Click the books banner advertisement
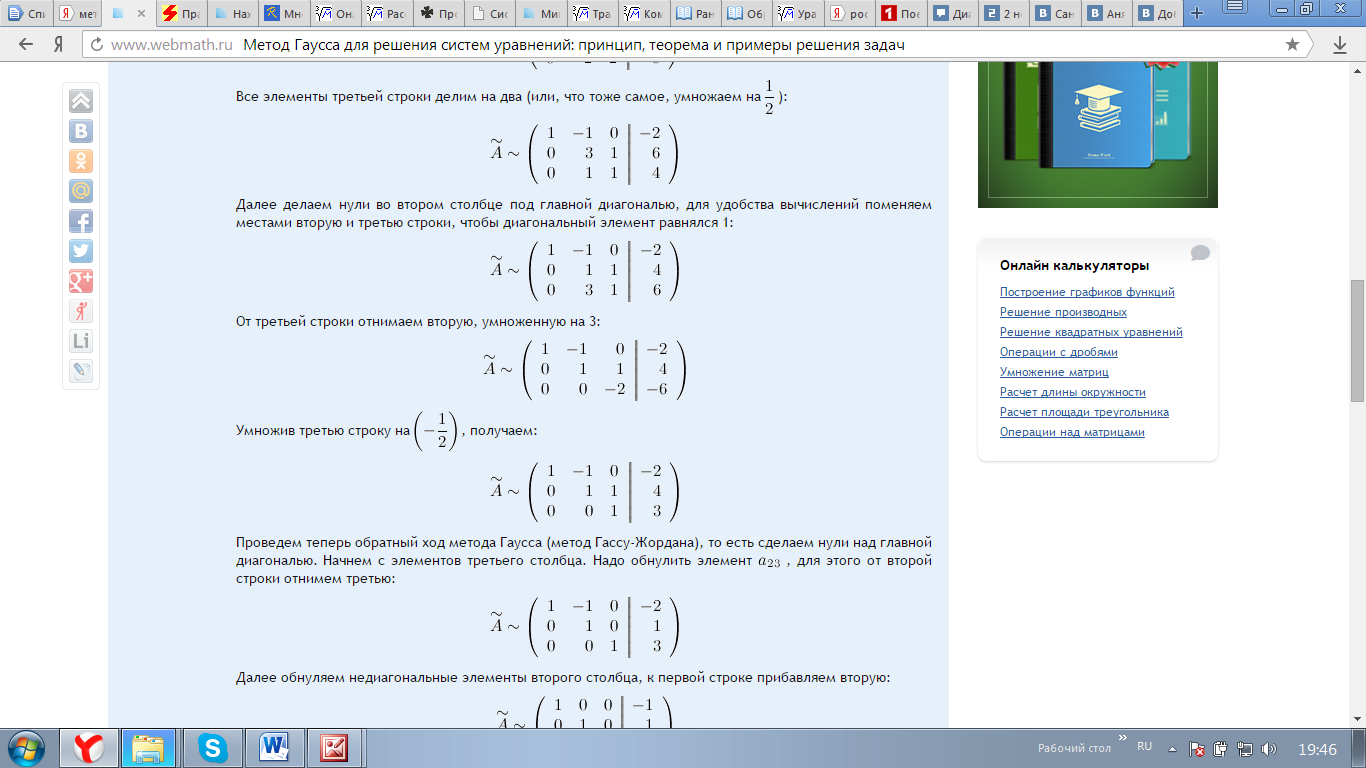 1098,134
